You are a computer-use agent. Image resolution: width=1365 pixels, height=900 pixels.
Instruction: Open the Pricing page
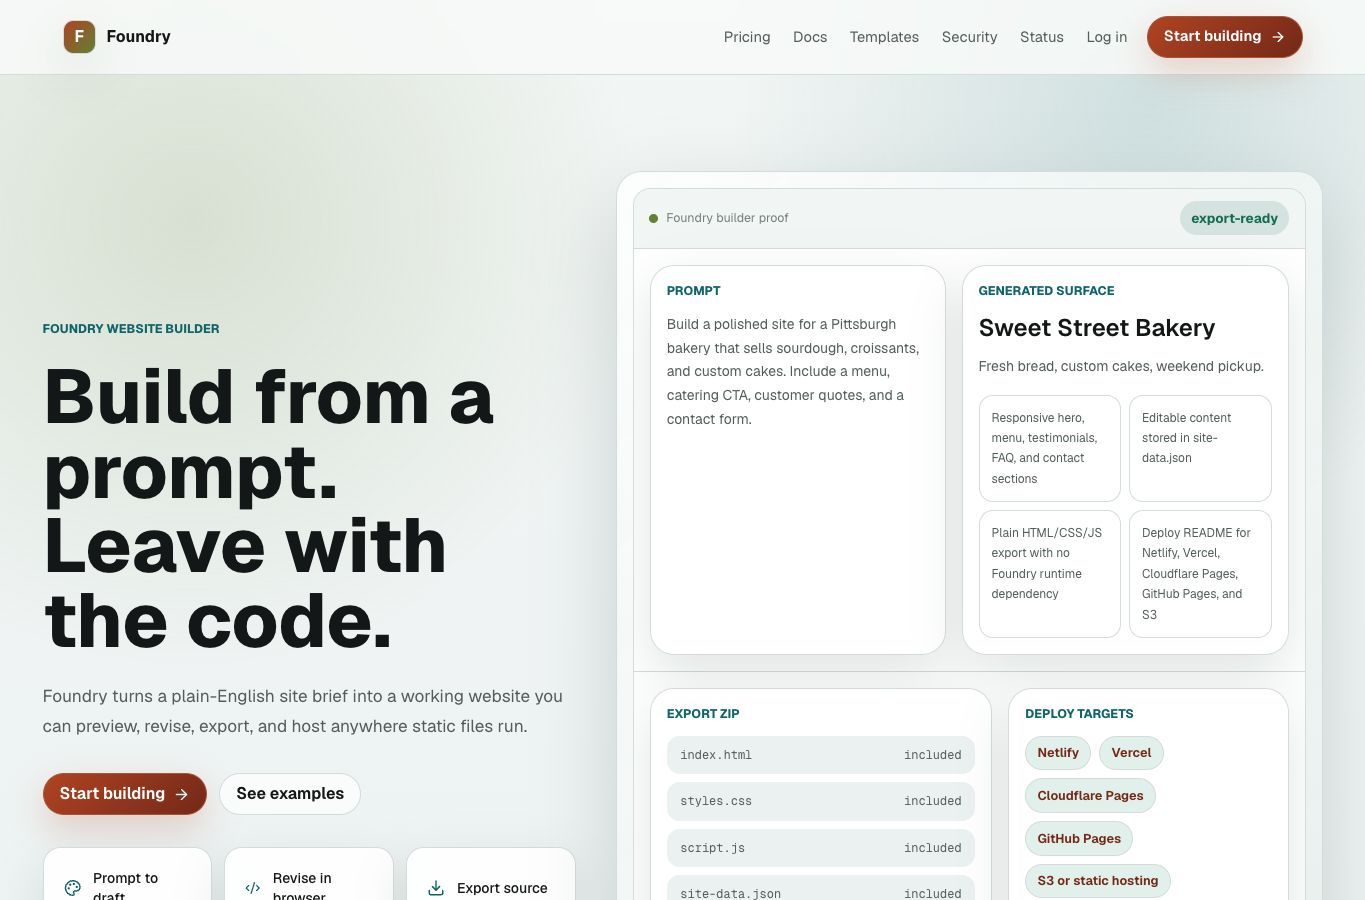click(x=747, y=37)
